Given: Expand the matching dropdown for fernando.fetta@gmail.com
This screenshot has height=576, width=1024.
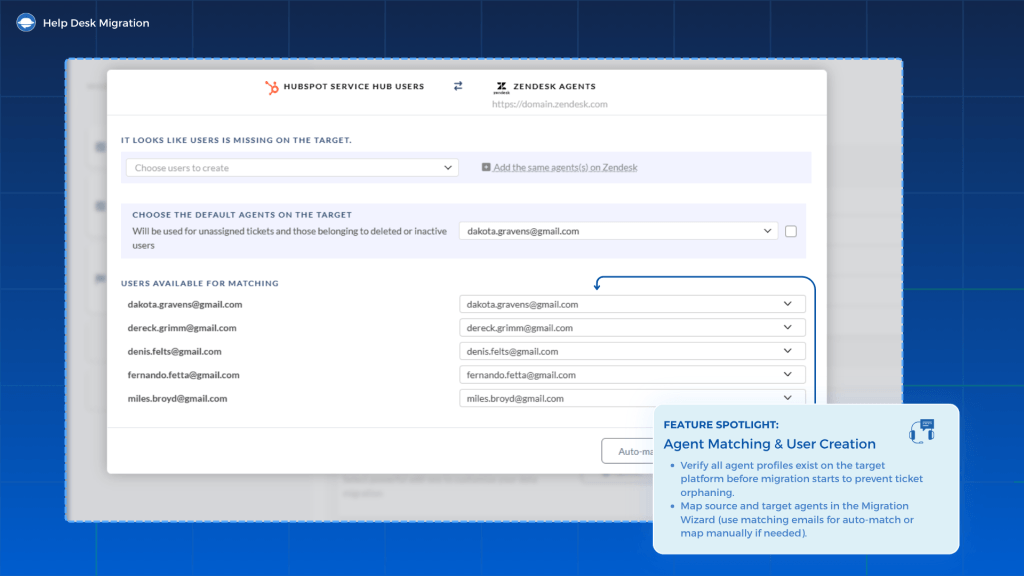Looking at the screenshot, I should pyautogui.click(x=632, y=375).
